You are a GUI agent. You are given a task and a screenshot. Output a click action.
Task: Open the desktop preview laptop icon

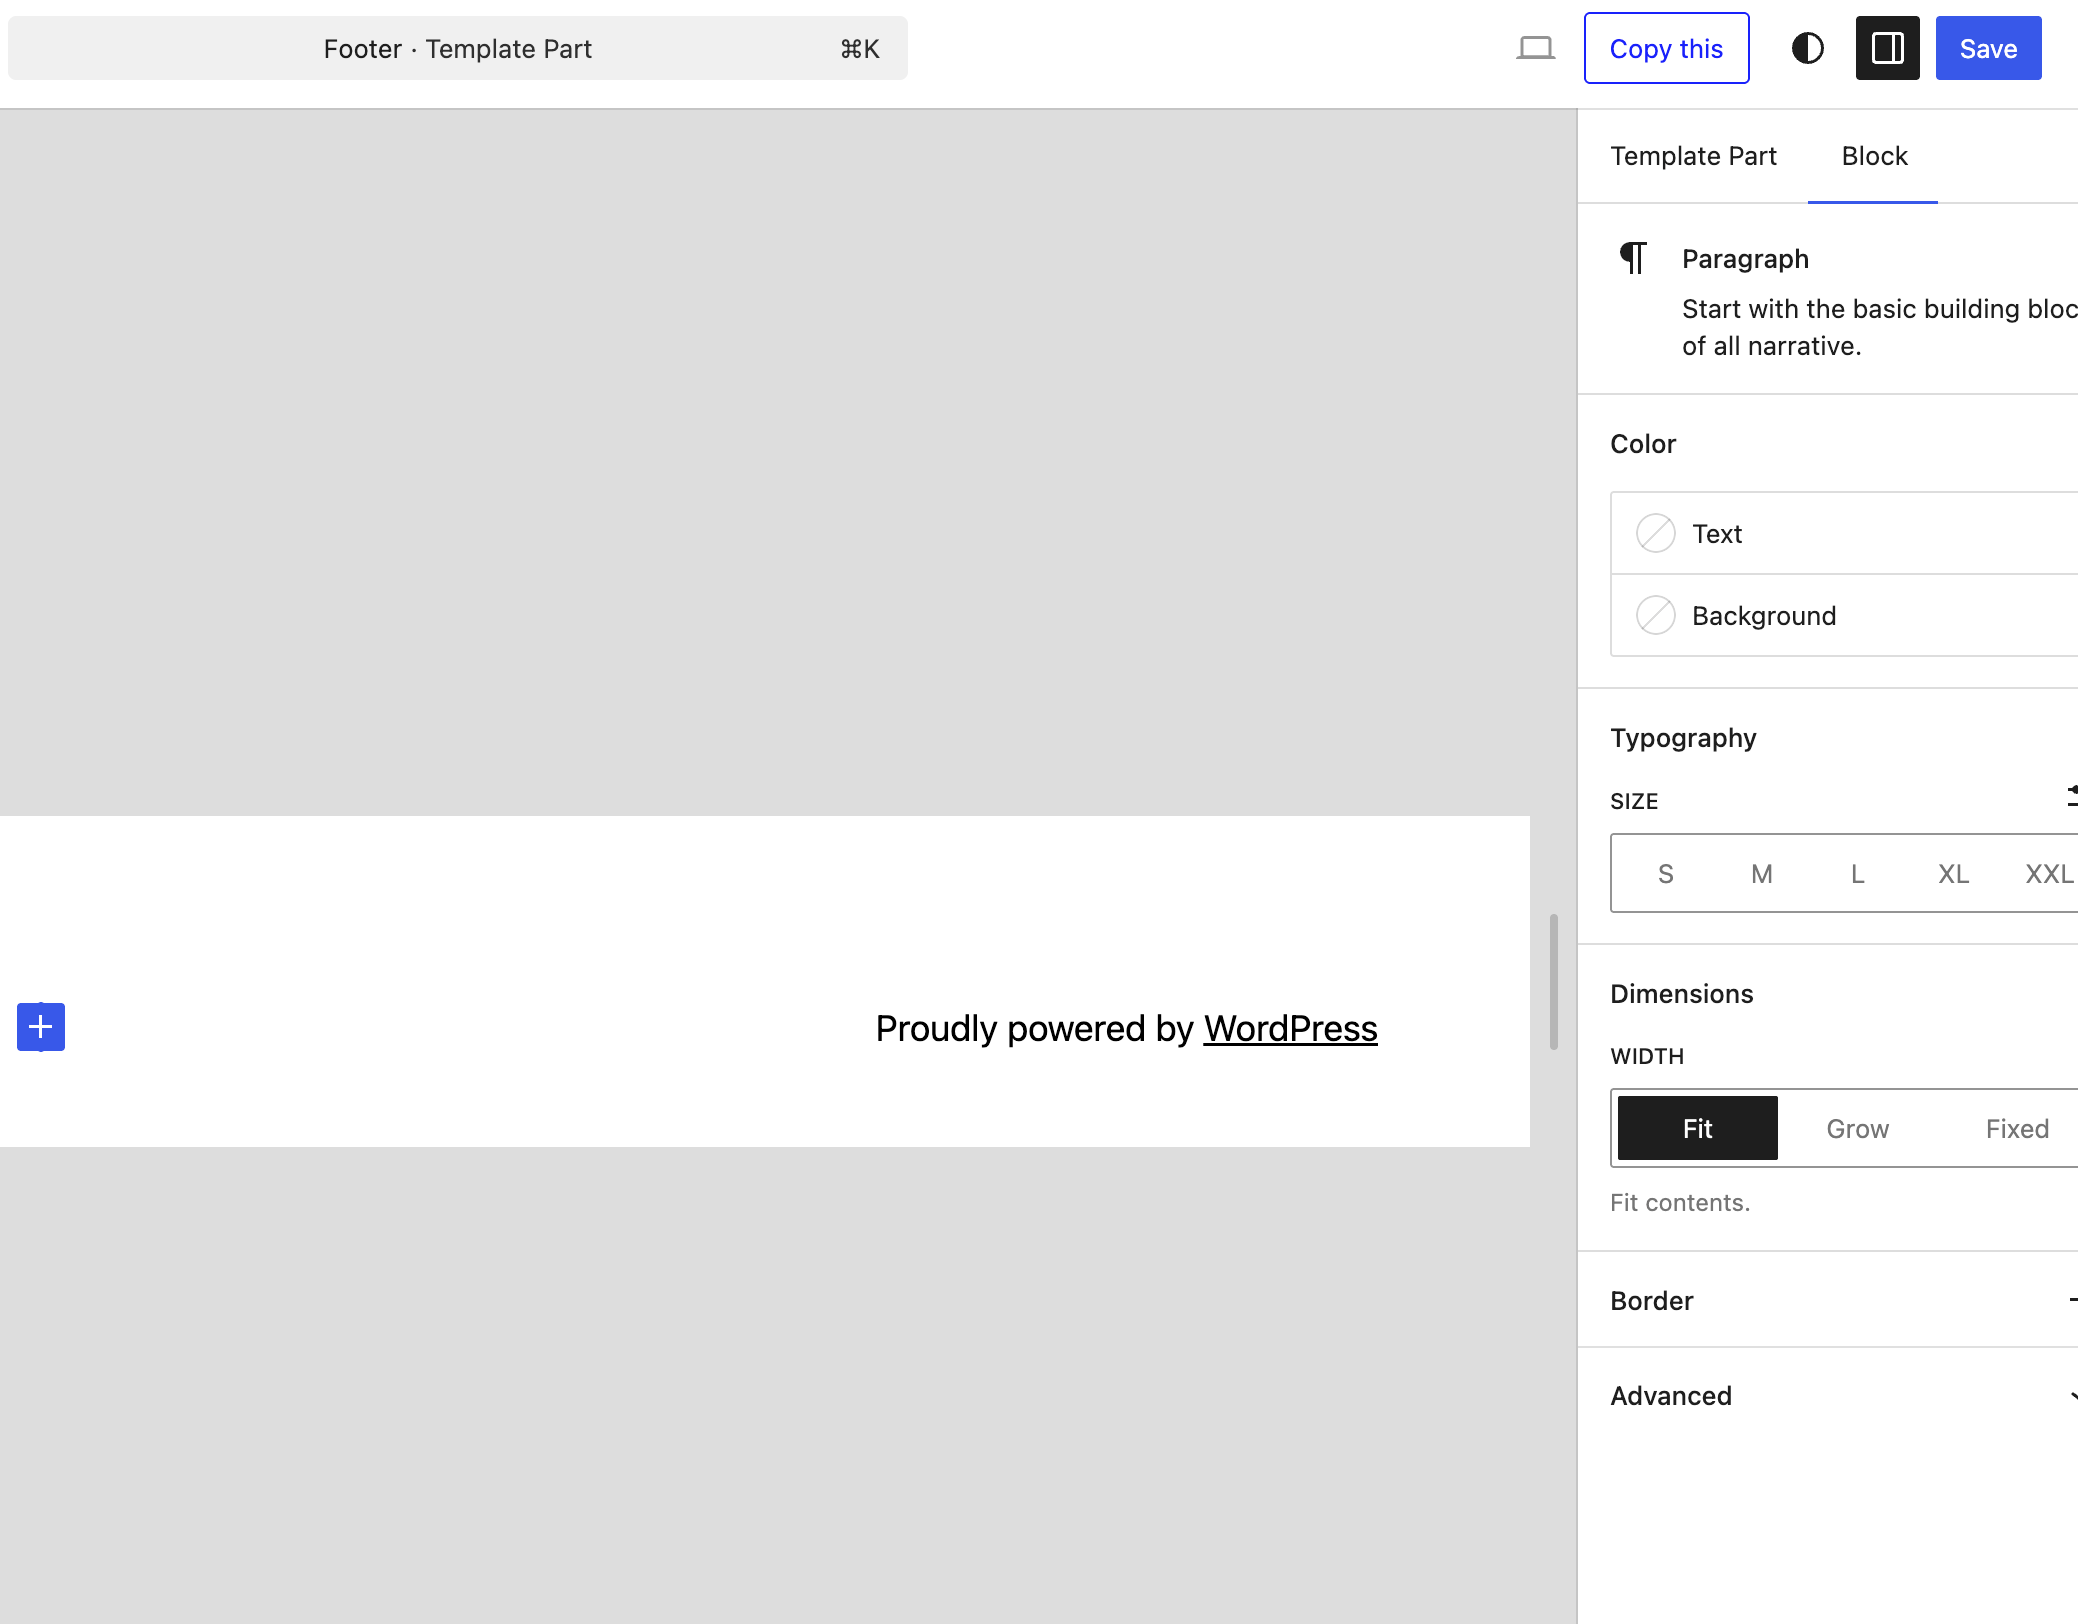(x=1535, y=47)
